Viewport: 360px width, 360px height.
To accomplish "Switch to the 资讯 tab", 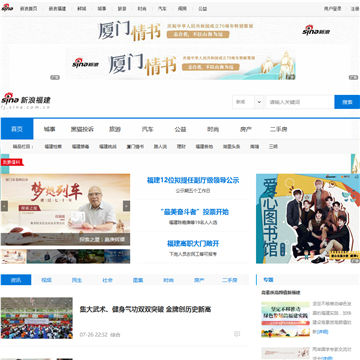I will 16,280.
